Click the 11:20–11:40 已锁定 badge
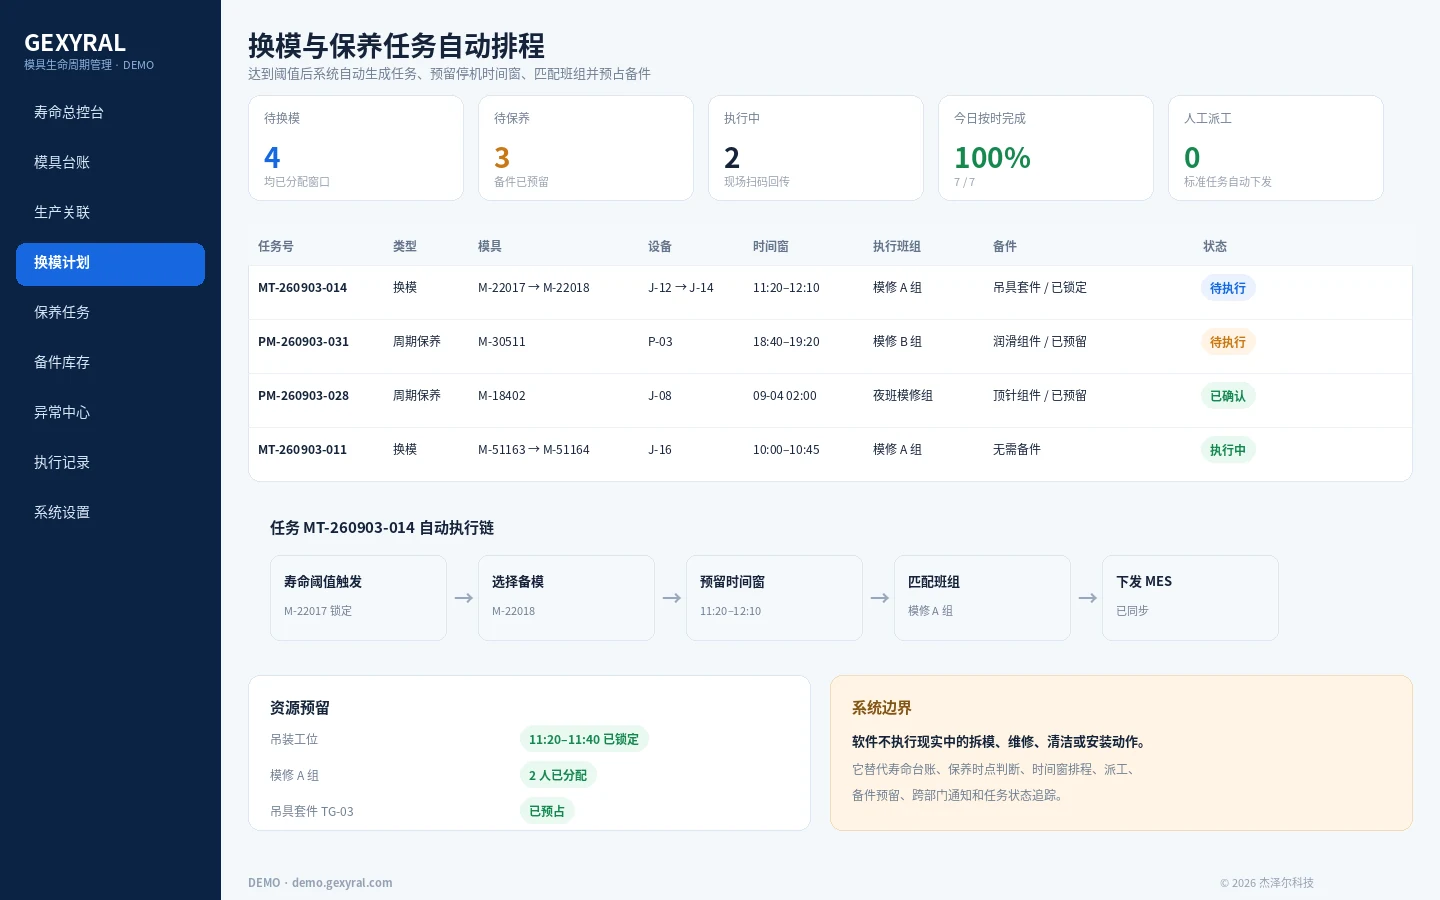Screen dimensions: 1440x900 [x=584, y=739]
